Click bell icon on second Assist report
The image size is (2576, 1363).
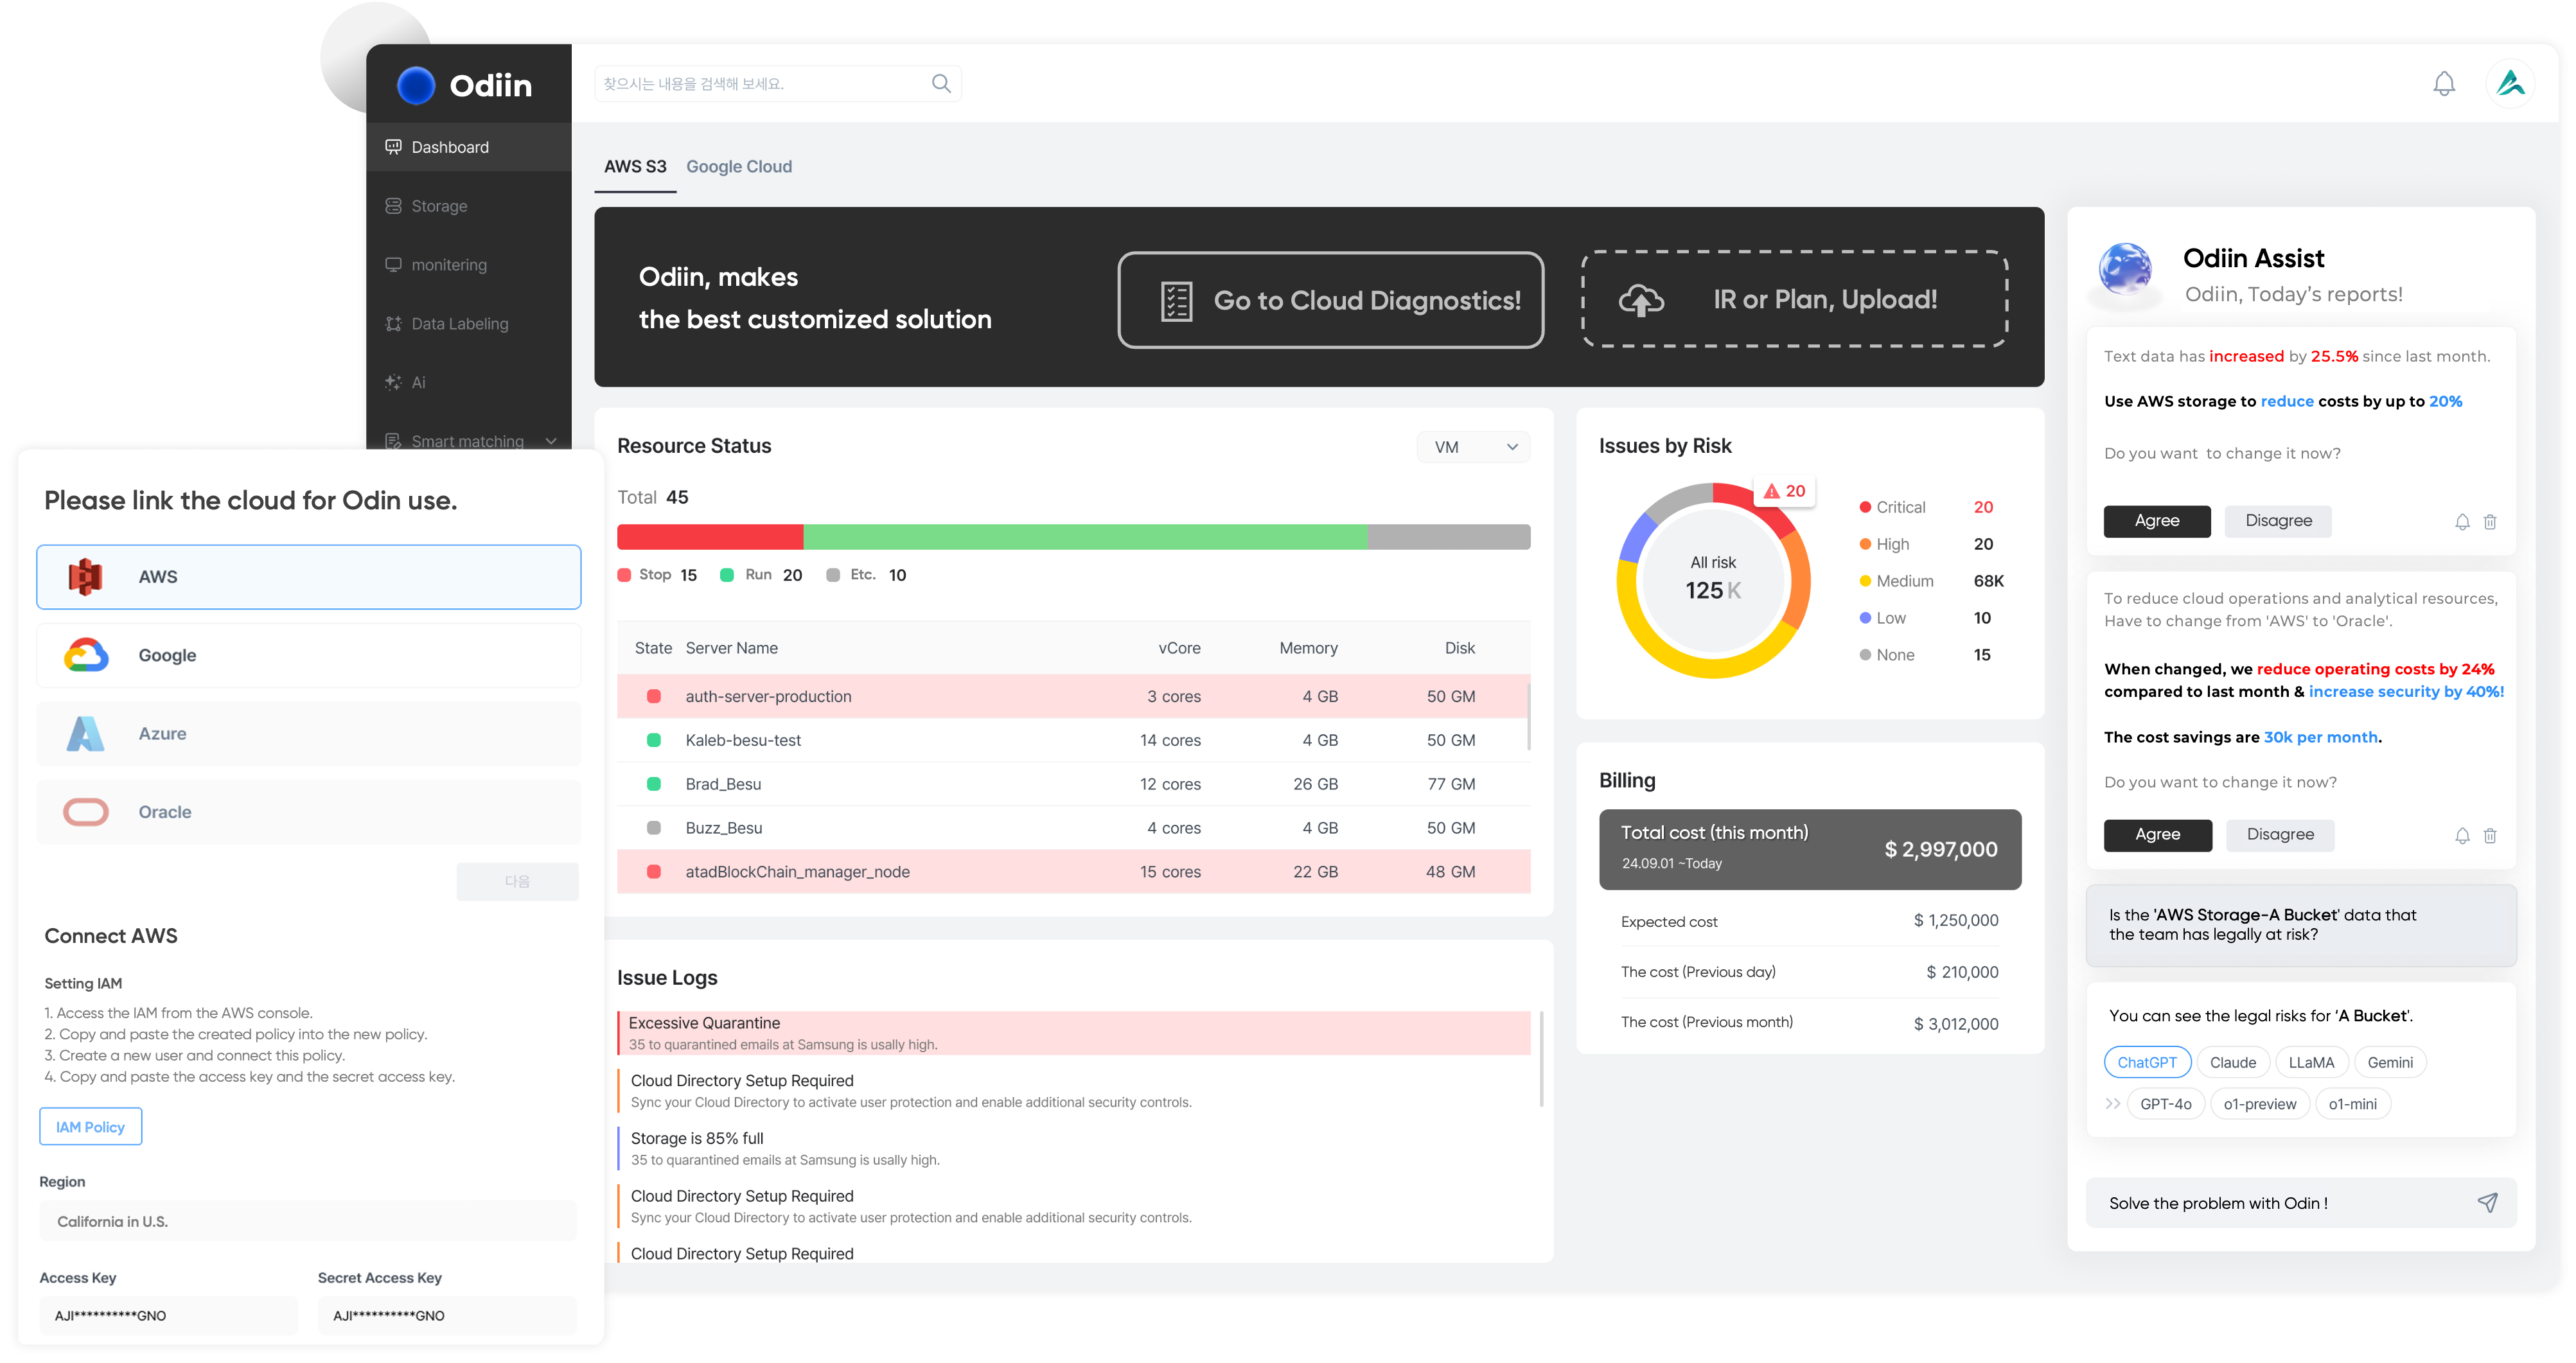(2462, 836)
